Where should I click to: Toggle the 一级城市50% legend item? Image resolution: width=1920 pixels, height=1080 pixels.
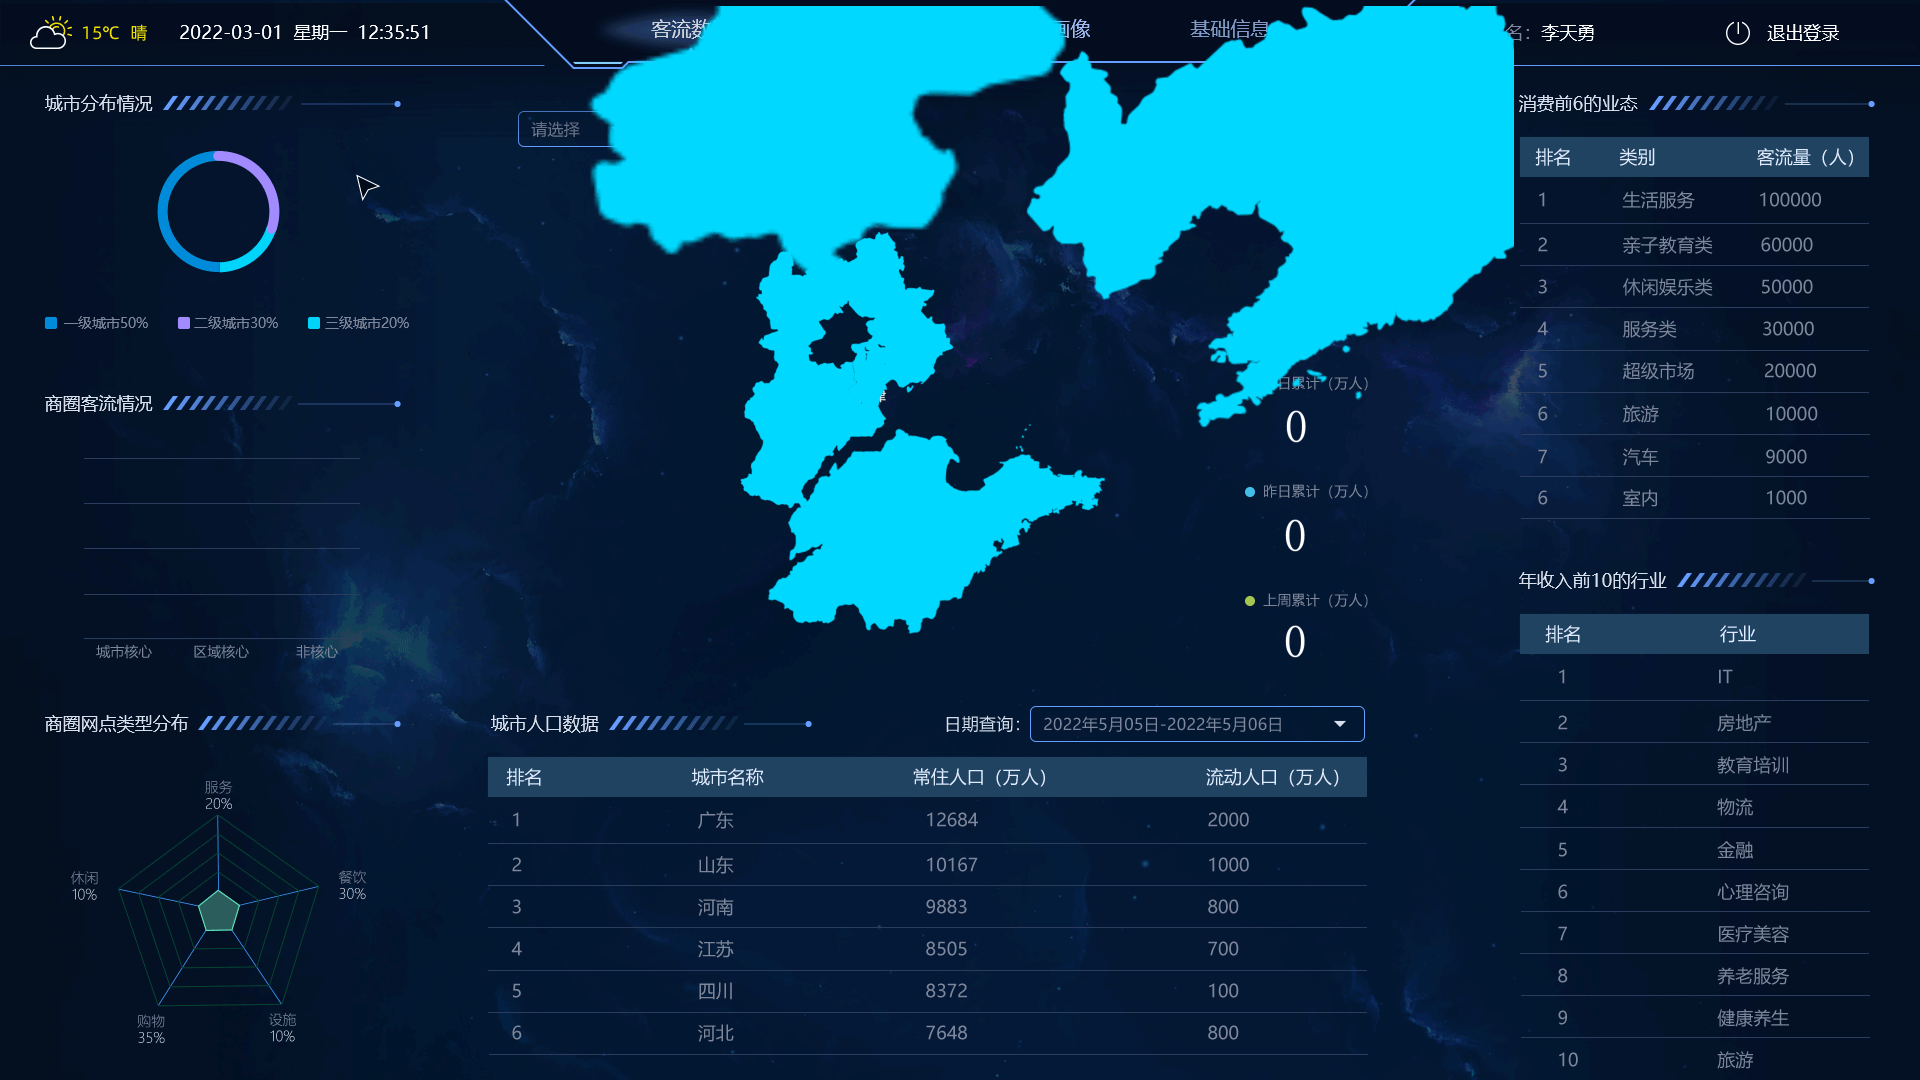pos(97,323)
